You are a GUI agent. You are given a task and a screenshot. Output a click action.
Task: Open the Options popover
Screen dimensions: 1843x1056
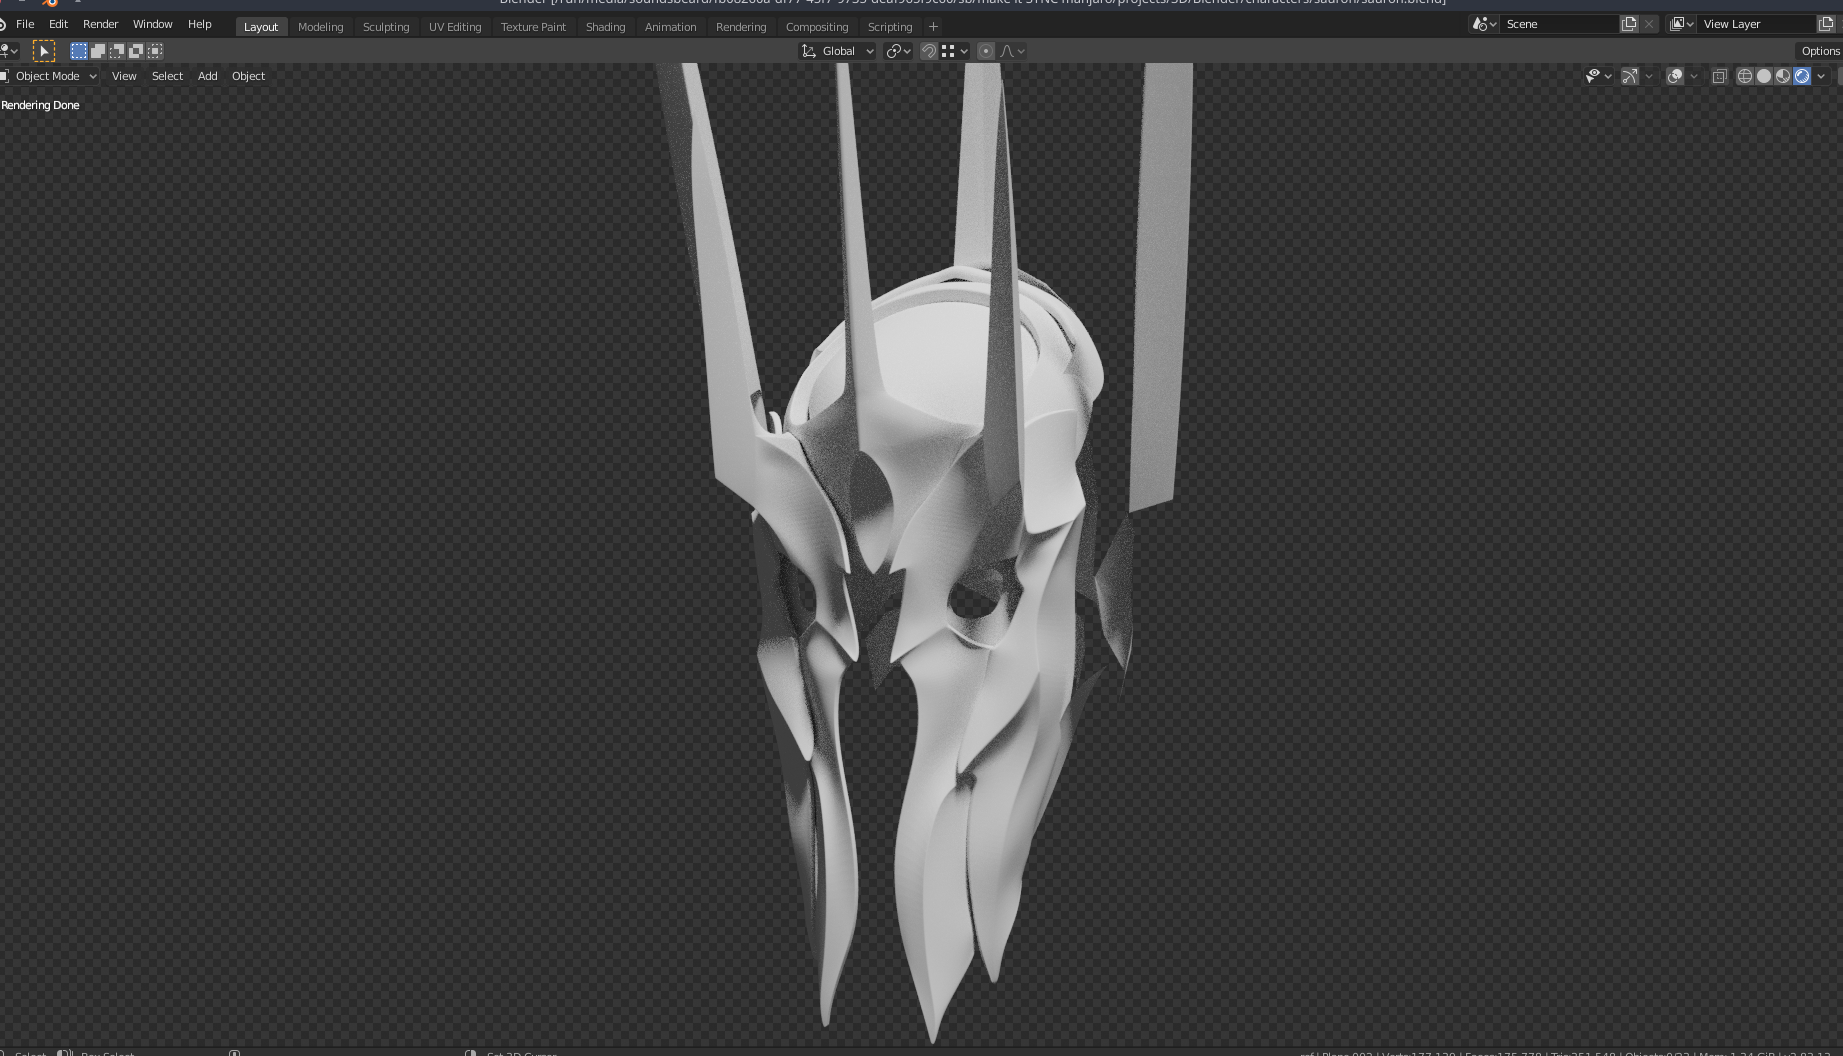(x=1820, y=51)
